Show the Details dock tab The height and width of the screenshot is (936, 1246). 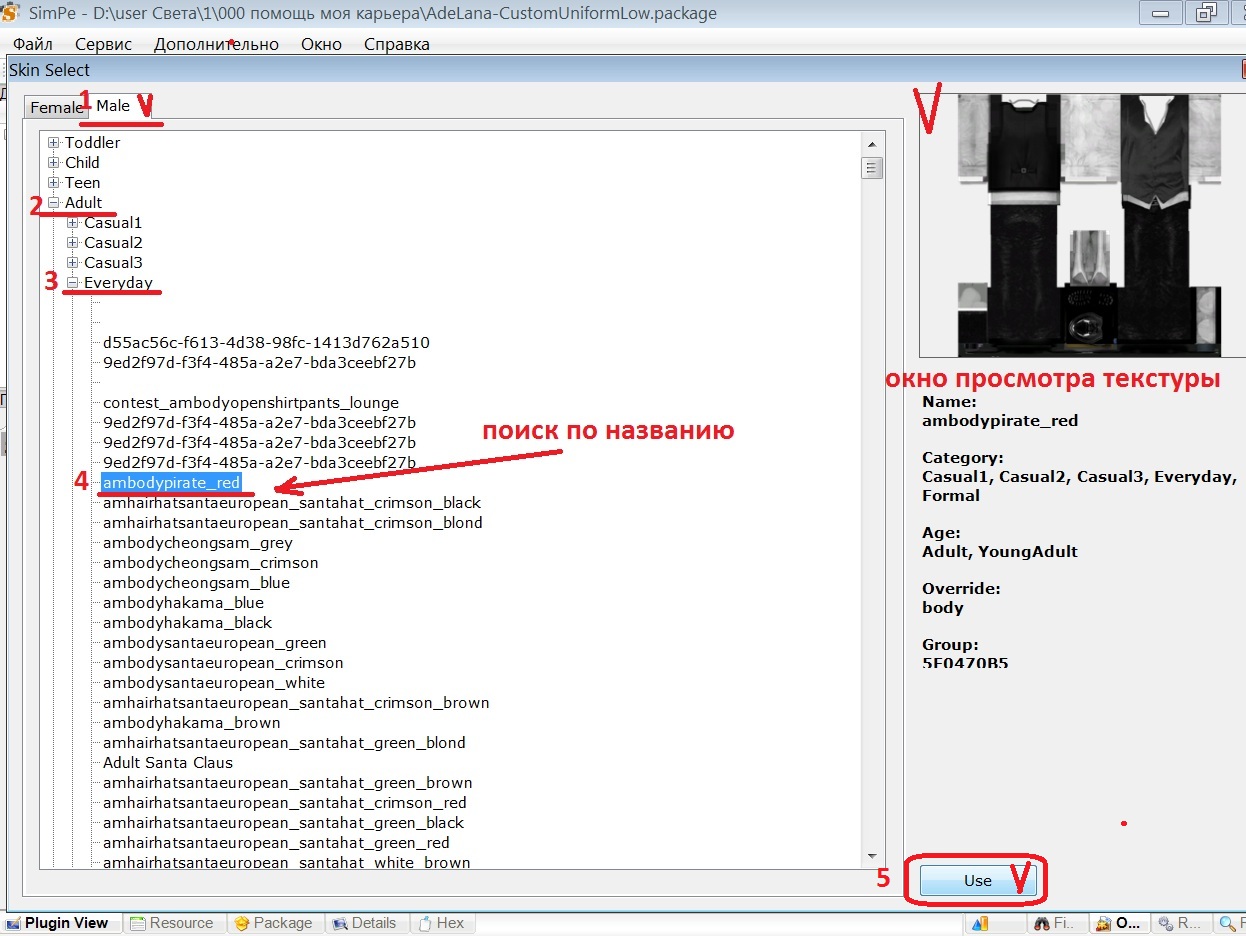[x=364, y=923]
